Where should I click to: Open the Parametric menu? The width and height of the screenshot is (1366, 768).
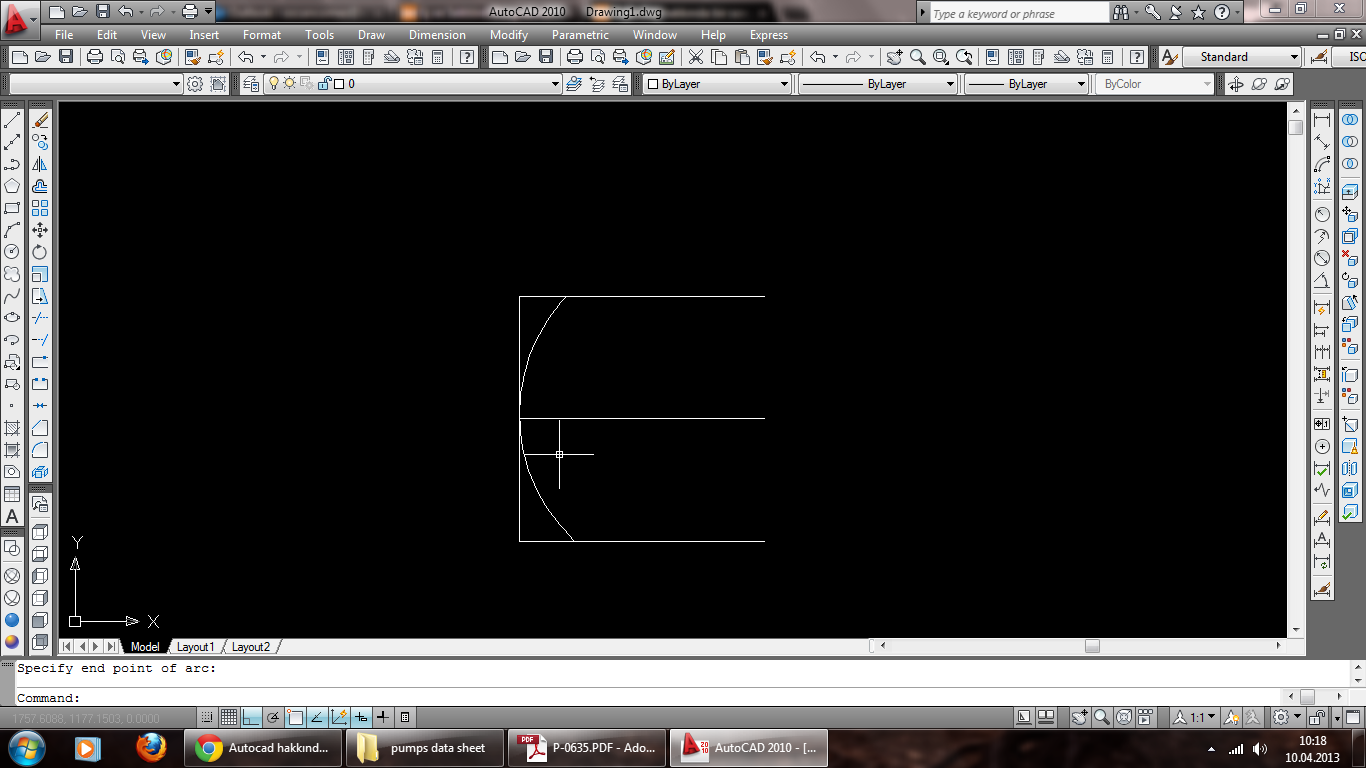(x=580, y=35)
